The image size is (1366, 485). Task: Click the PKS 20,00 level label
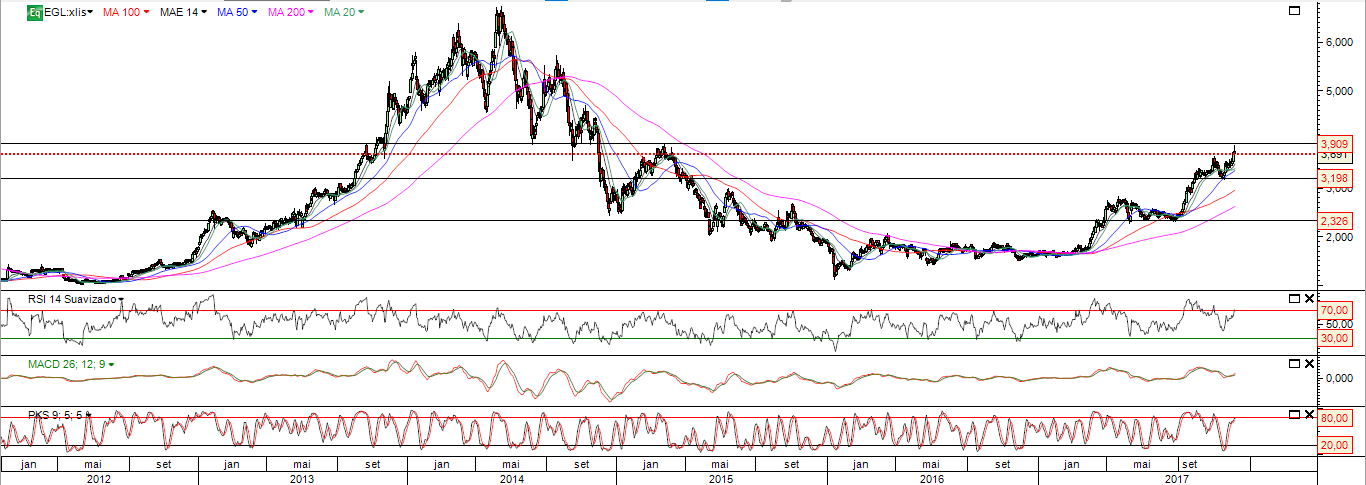point(1334,446)
